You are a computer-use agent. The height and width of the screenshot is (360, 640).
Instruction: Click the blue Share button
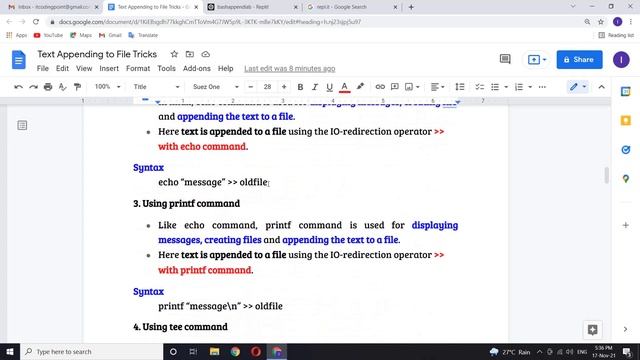point(579,60)
